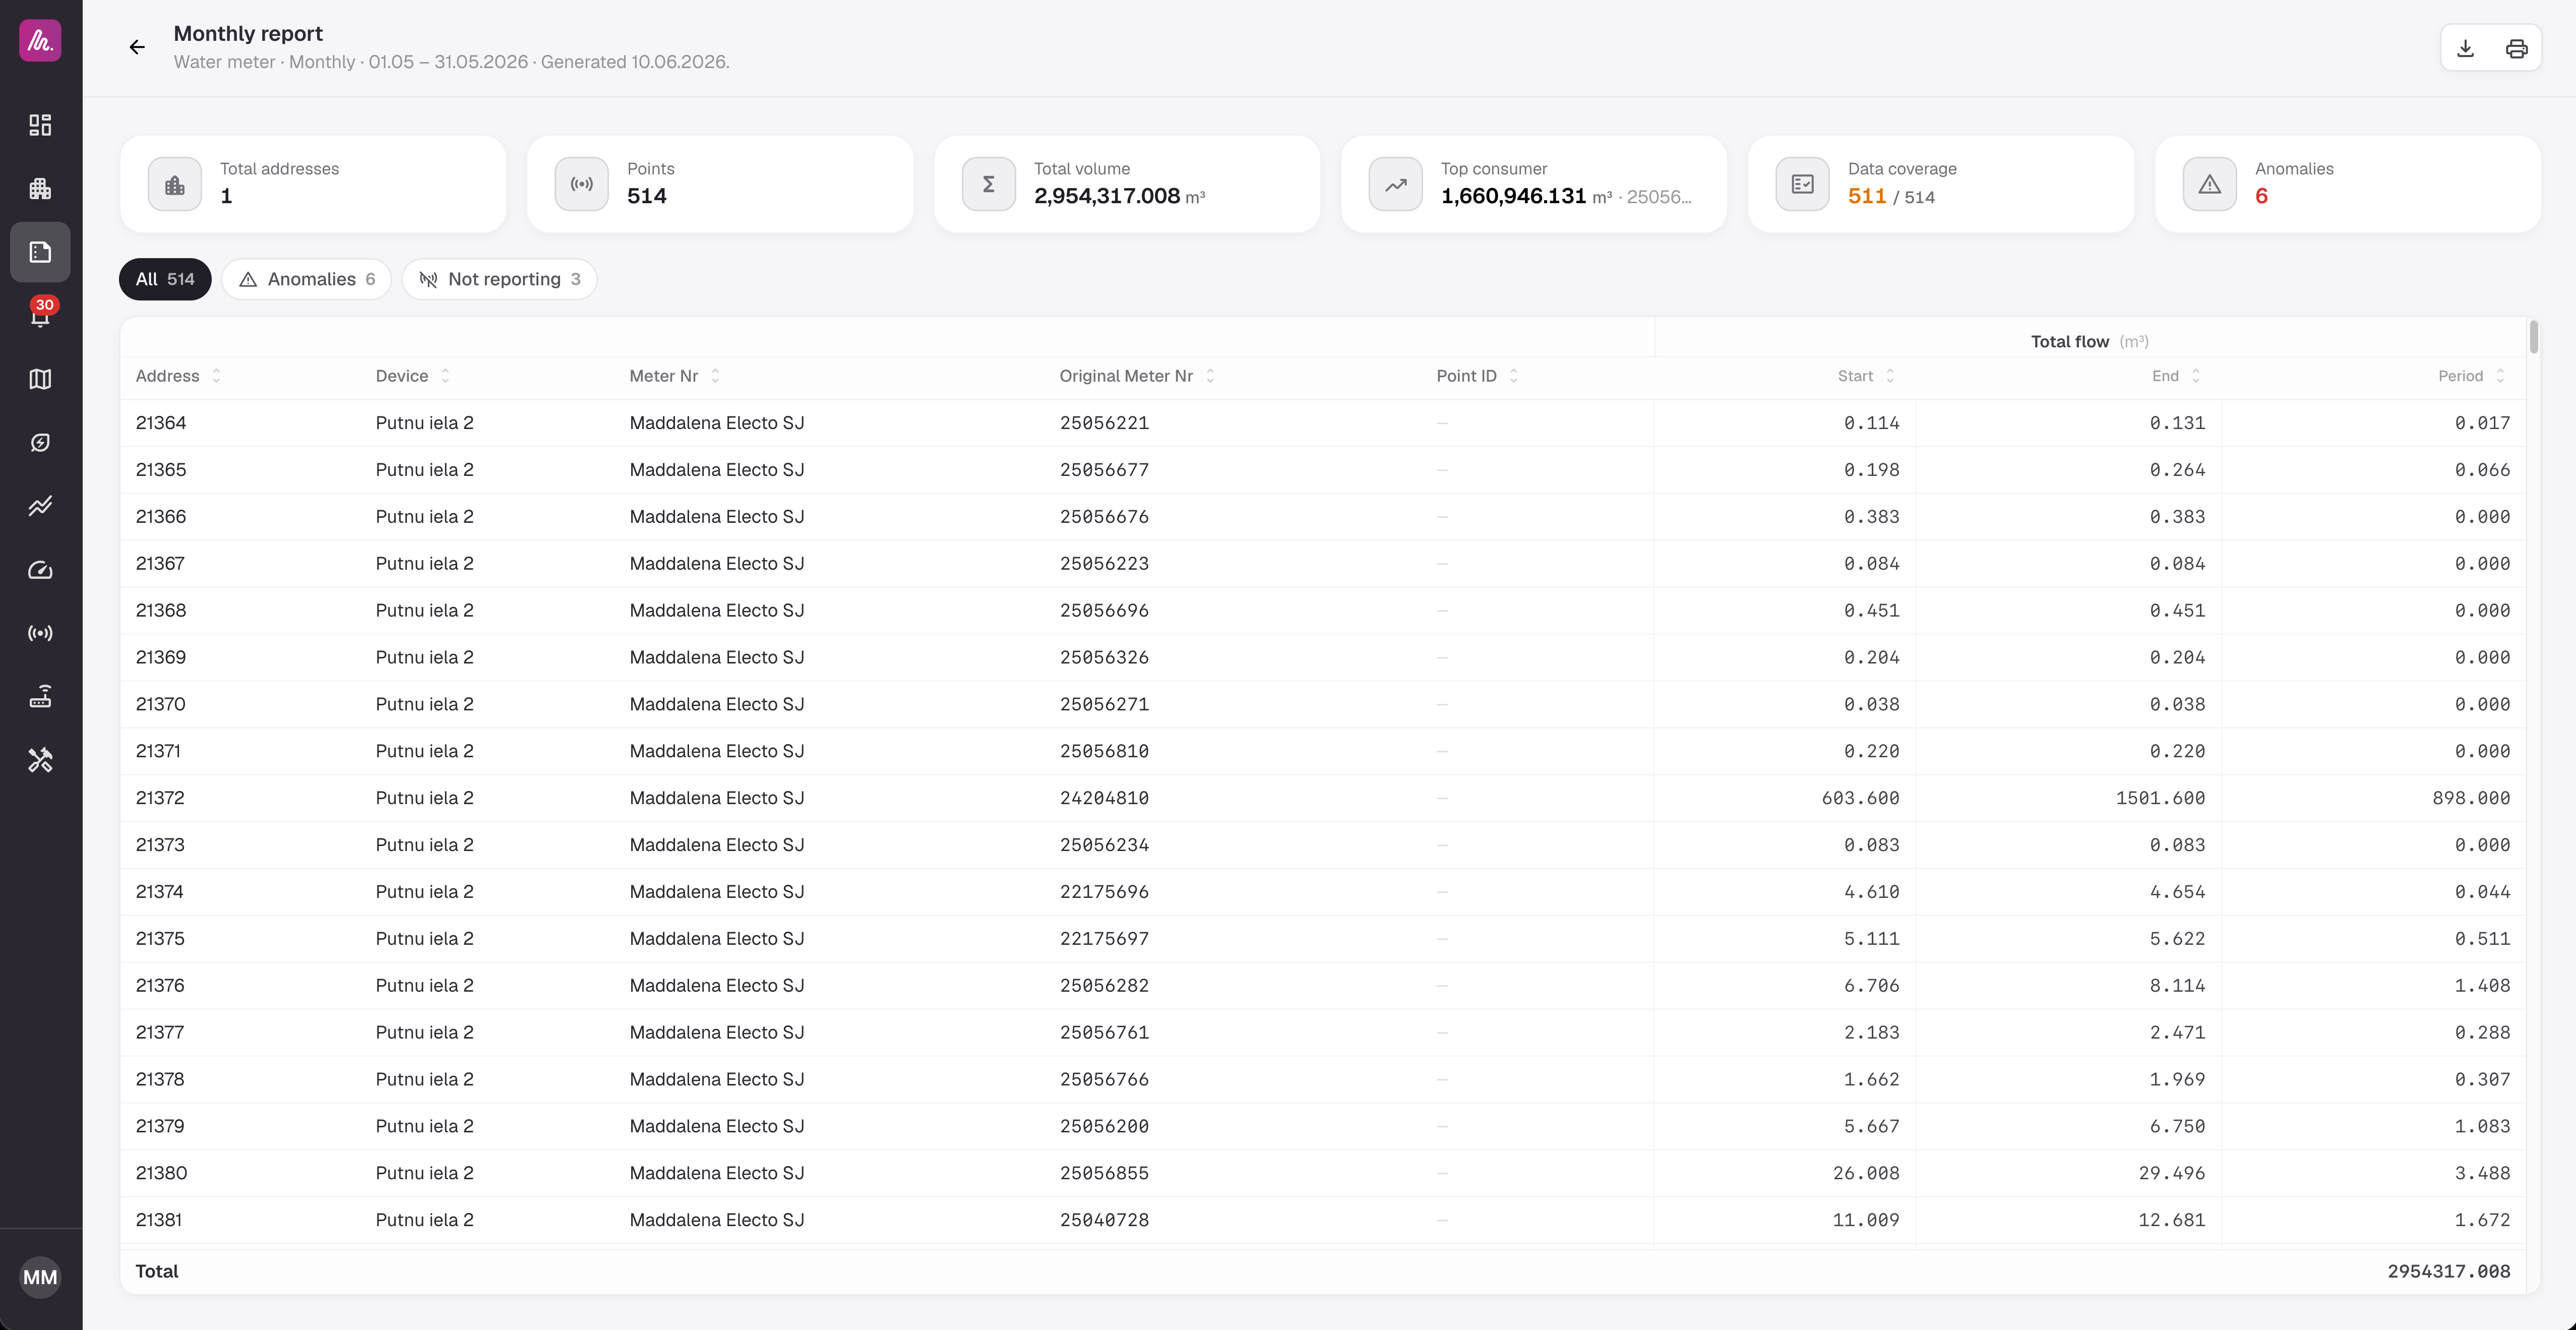Open the MM user avatar
Screen dimensions: 2576x1330
click(x=40, y=1277)
